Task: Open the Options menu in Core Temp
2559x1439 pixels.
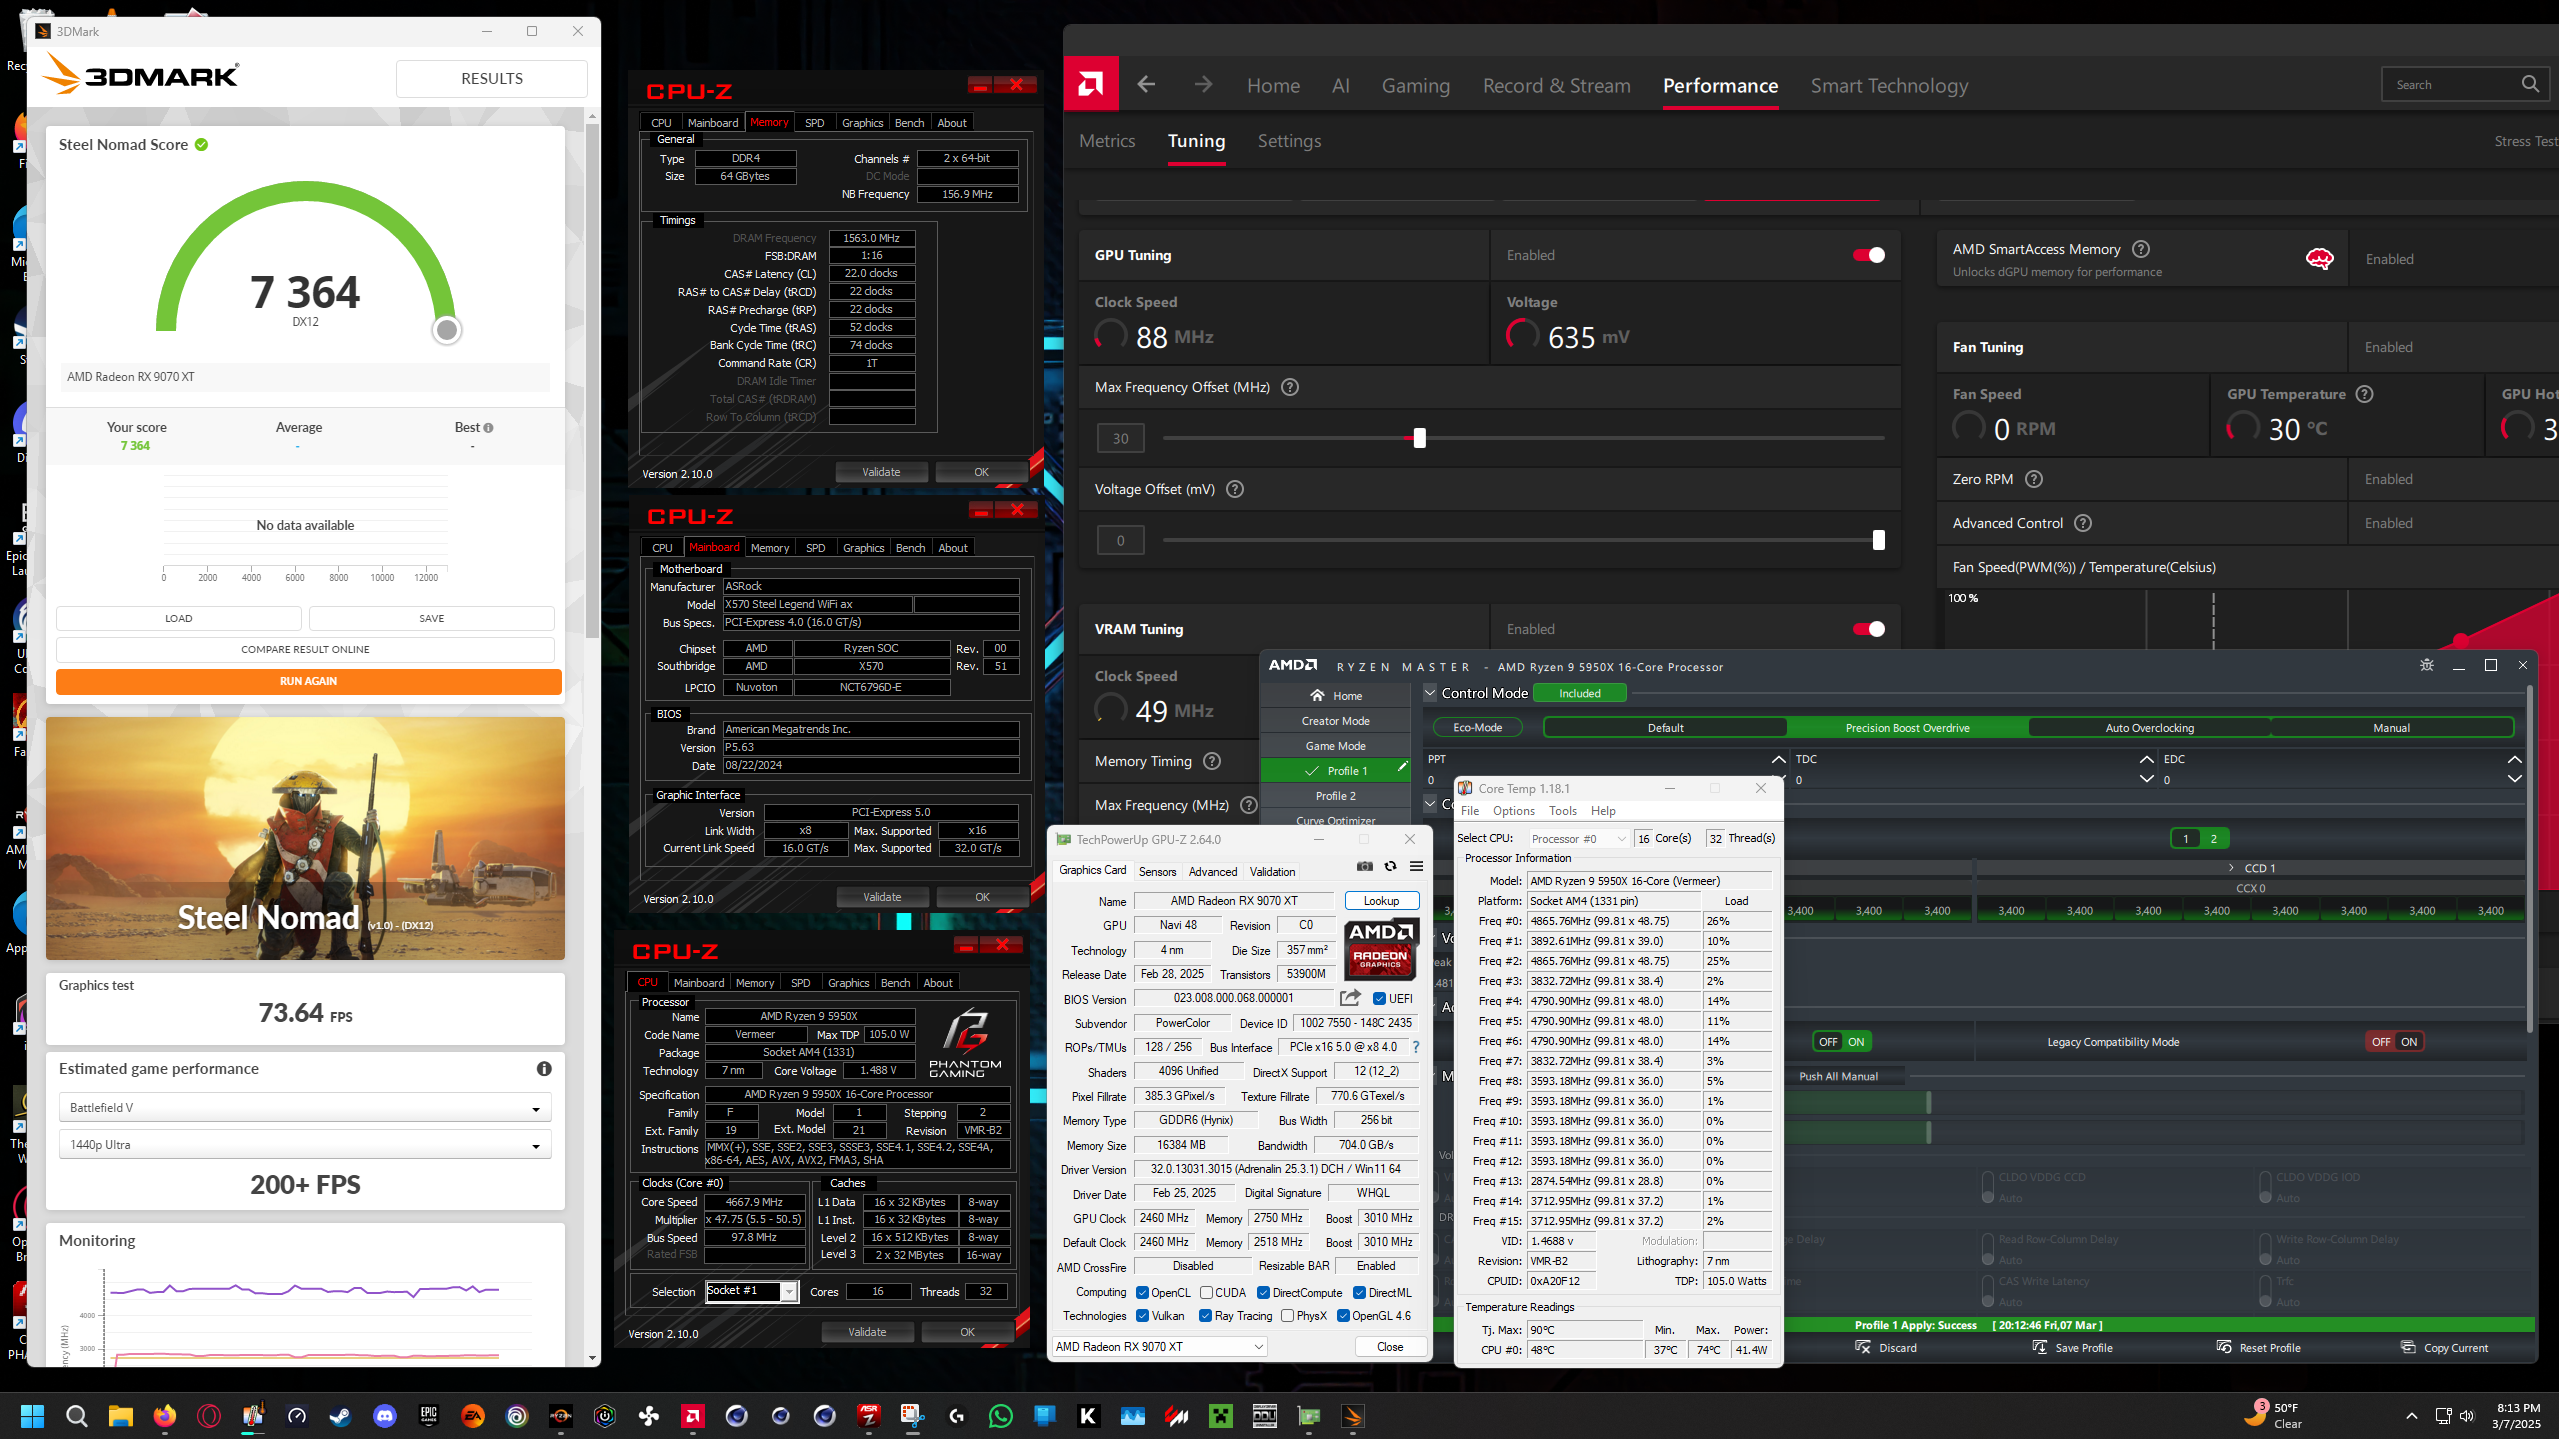Action: (x=1513, y=810)
